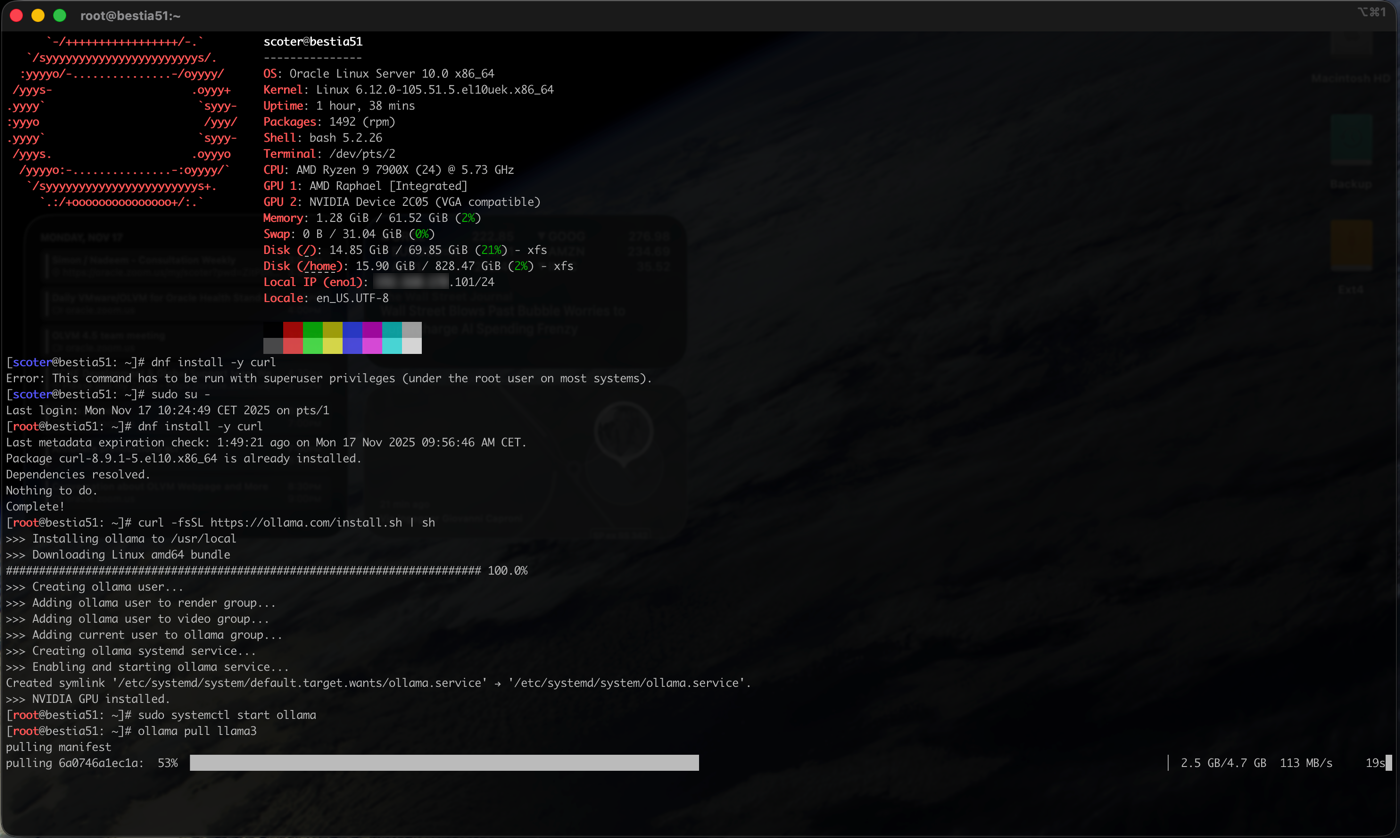Click the Adding current user to ollama group line
The height and width of the screenshot is (838, 1400).
click(144, 635)
